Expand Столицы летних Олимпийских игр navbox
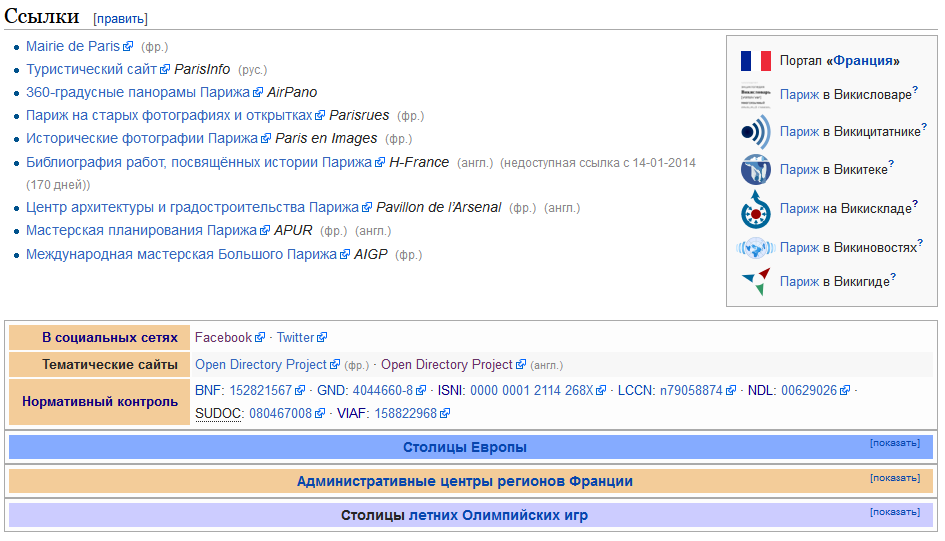 (x=894, y=512)
